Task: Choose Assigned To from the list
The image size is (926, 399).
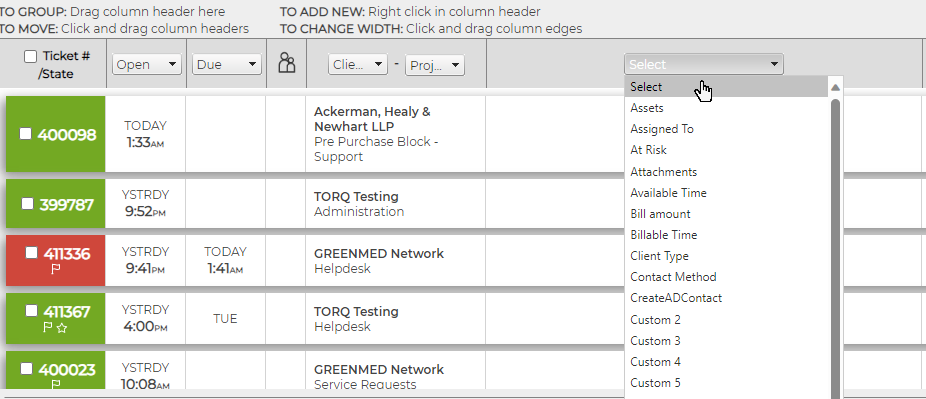Action: [x=662, y=129]
